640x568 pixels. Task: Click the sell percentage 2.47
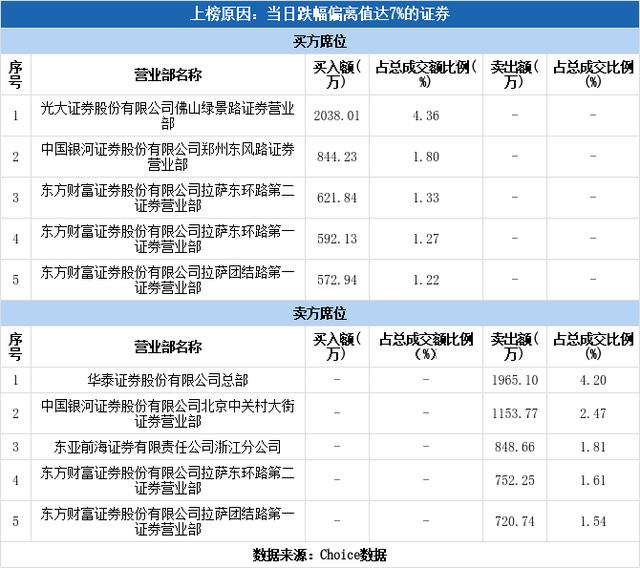(593, 413)
